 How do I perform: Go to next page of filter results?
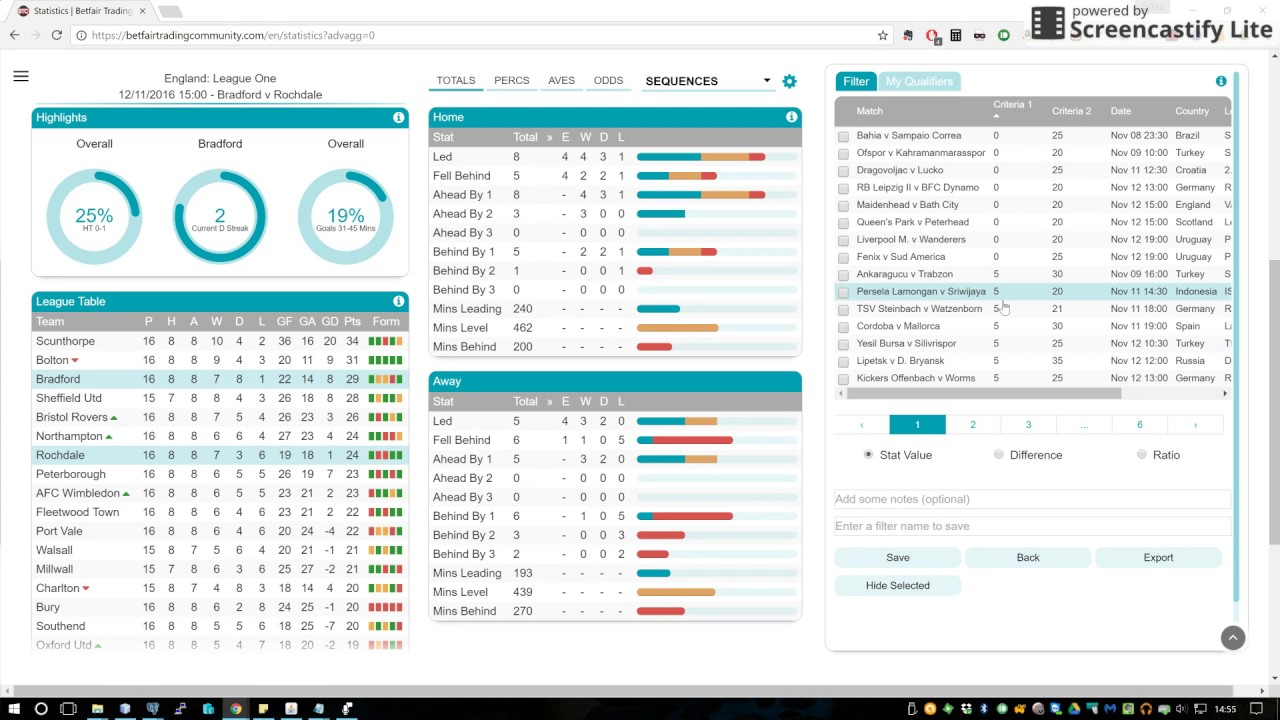click(x=1194, y=425)
